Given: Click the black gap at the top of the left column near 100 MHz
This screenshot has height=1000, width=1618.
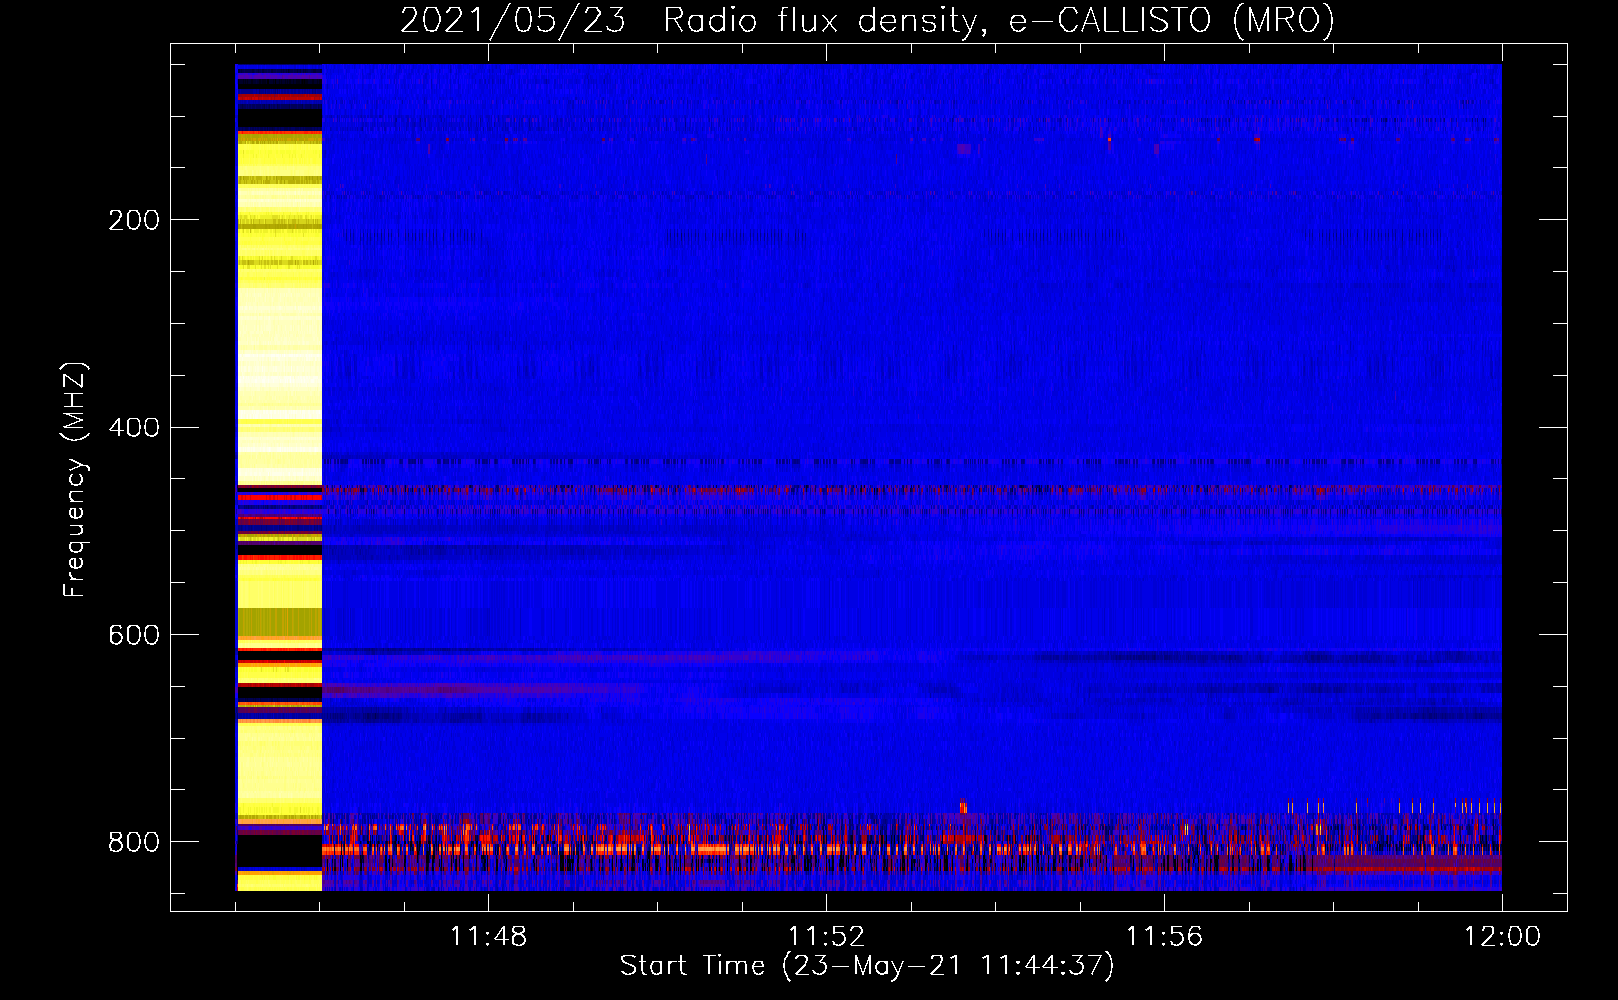Looking at the screenshot, I should [279, 116].
